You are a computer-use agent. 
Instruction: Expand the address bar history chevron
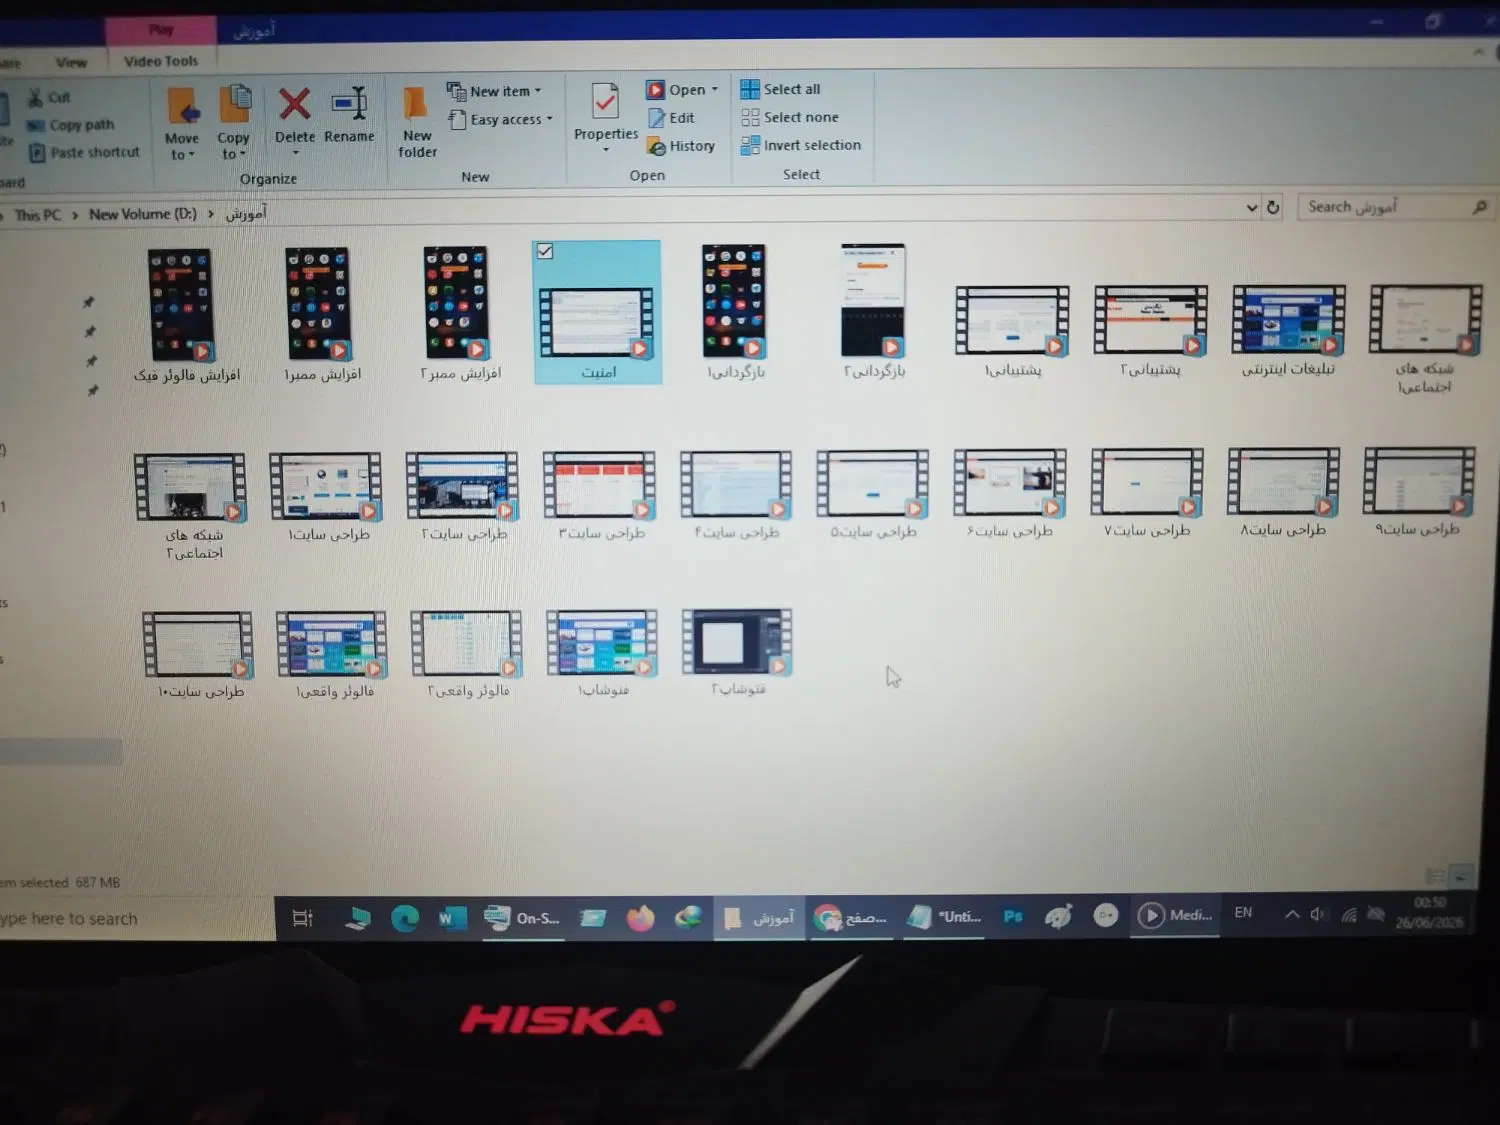pos(1251,208)
